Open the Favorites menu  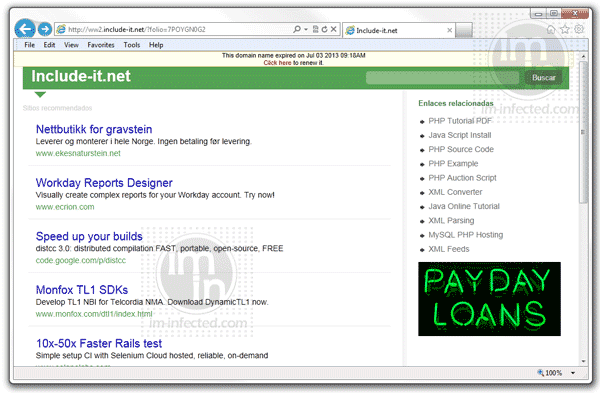(101, 45)
